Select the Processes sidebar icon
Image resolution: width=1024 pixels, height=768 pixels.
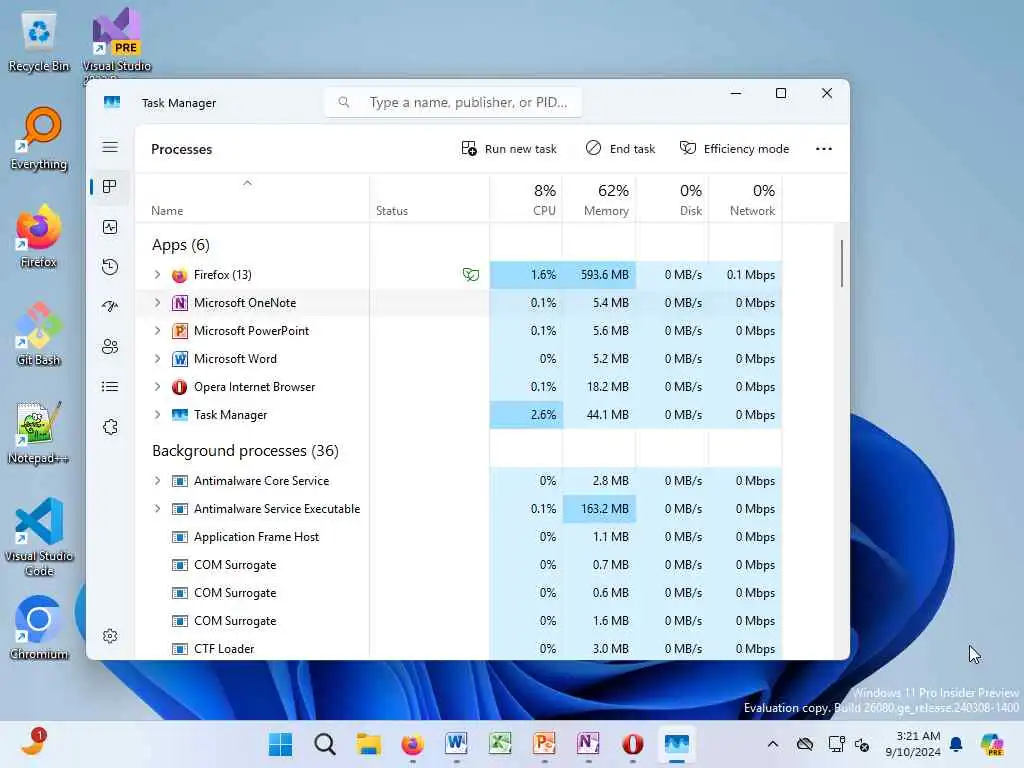click(110, 187)
